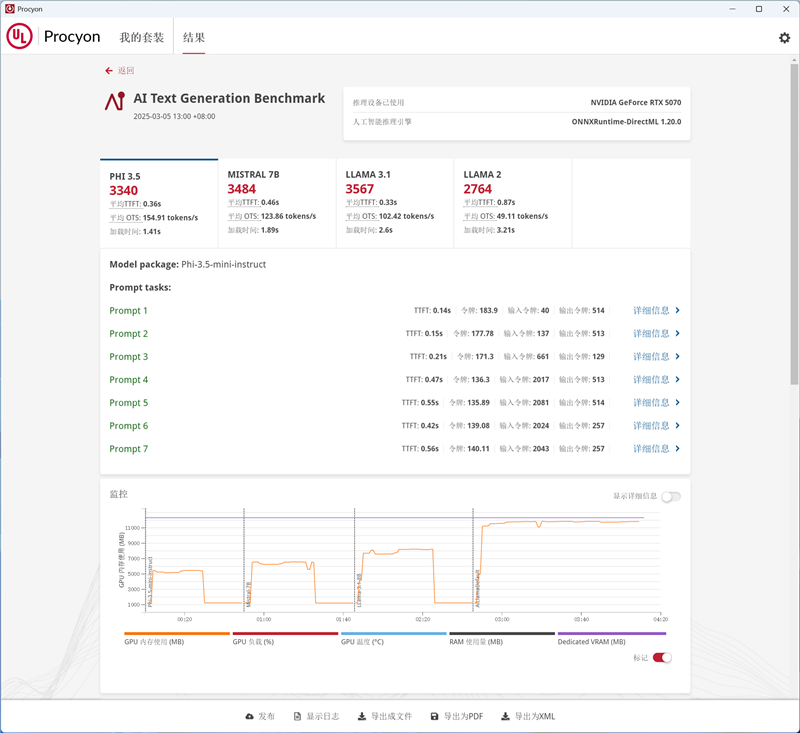Select the LLAMA 3.1 result tab
The width and height of the screenshot is (800, 733).
click(x=395, y=204)
